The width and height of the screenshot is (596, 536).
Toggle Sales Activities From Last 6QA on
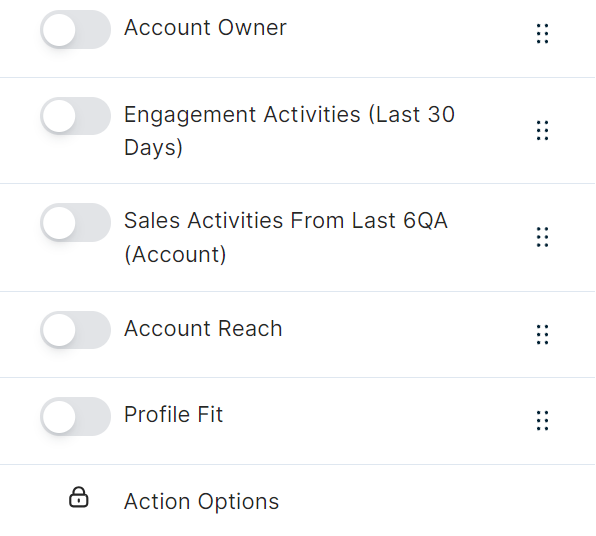point(76,222)
